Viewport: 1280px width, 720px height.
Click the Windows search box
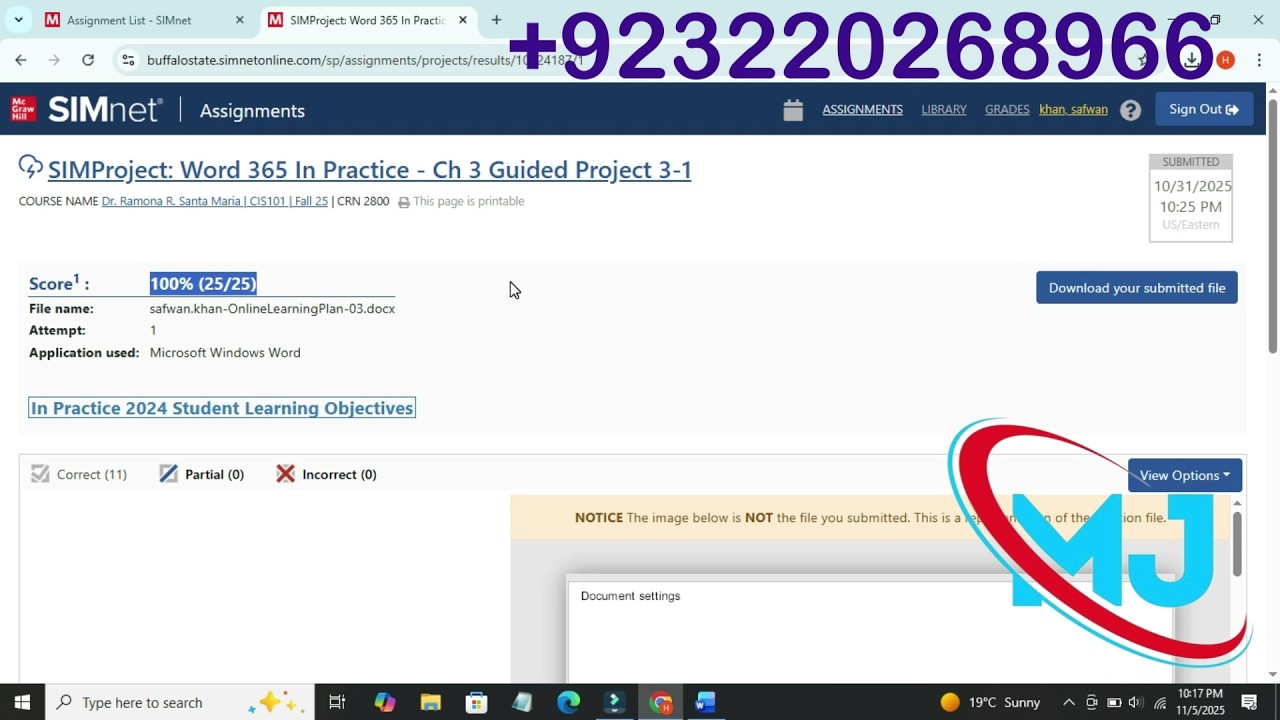(180, 702)
